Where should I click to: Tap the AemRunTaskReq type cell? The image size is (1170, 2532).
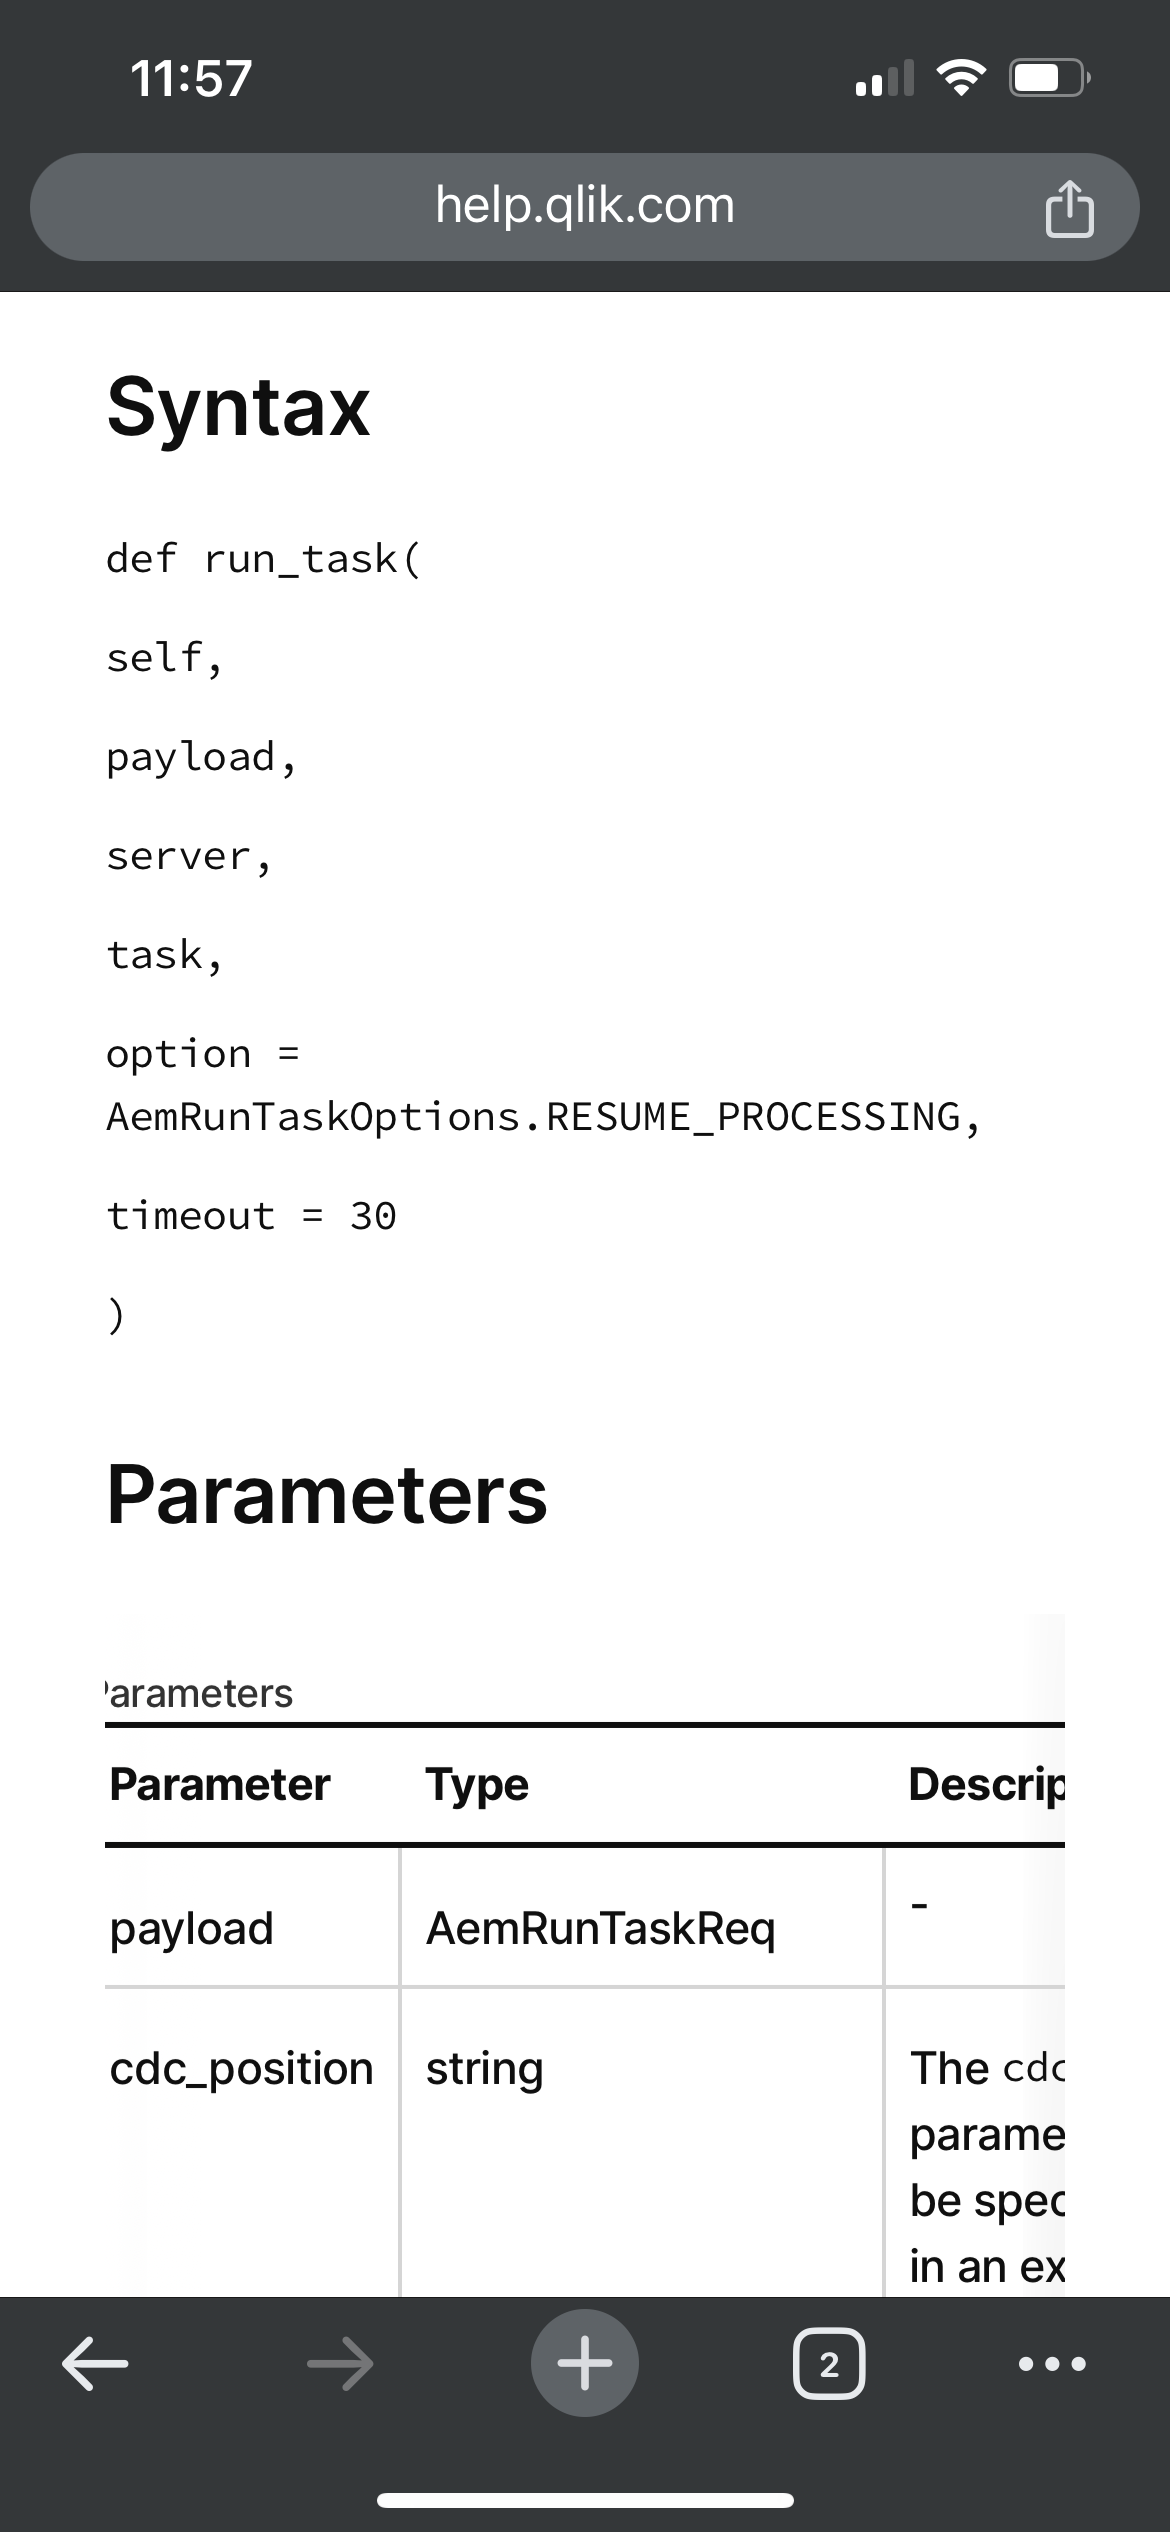[600, 1928]
